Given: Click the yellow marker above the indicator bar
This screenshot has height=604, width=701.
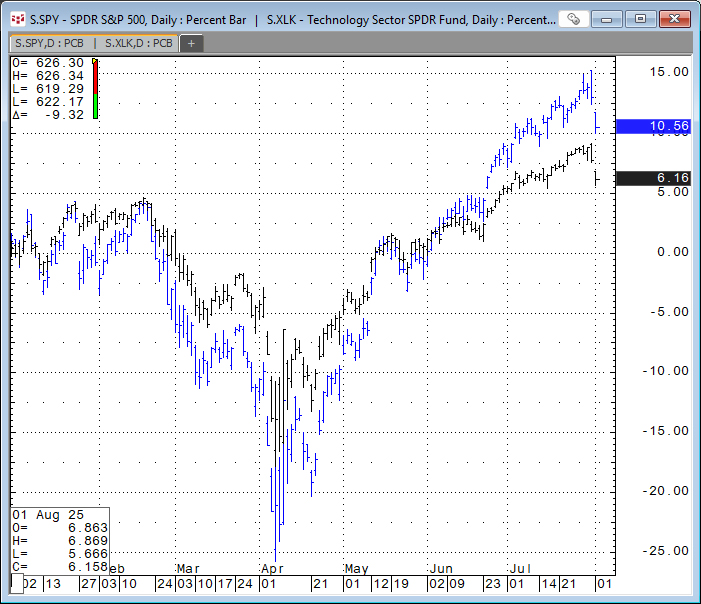Looking at the screenshot, I should tap(95, 61).
